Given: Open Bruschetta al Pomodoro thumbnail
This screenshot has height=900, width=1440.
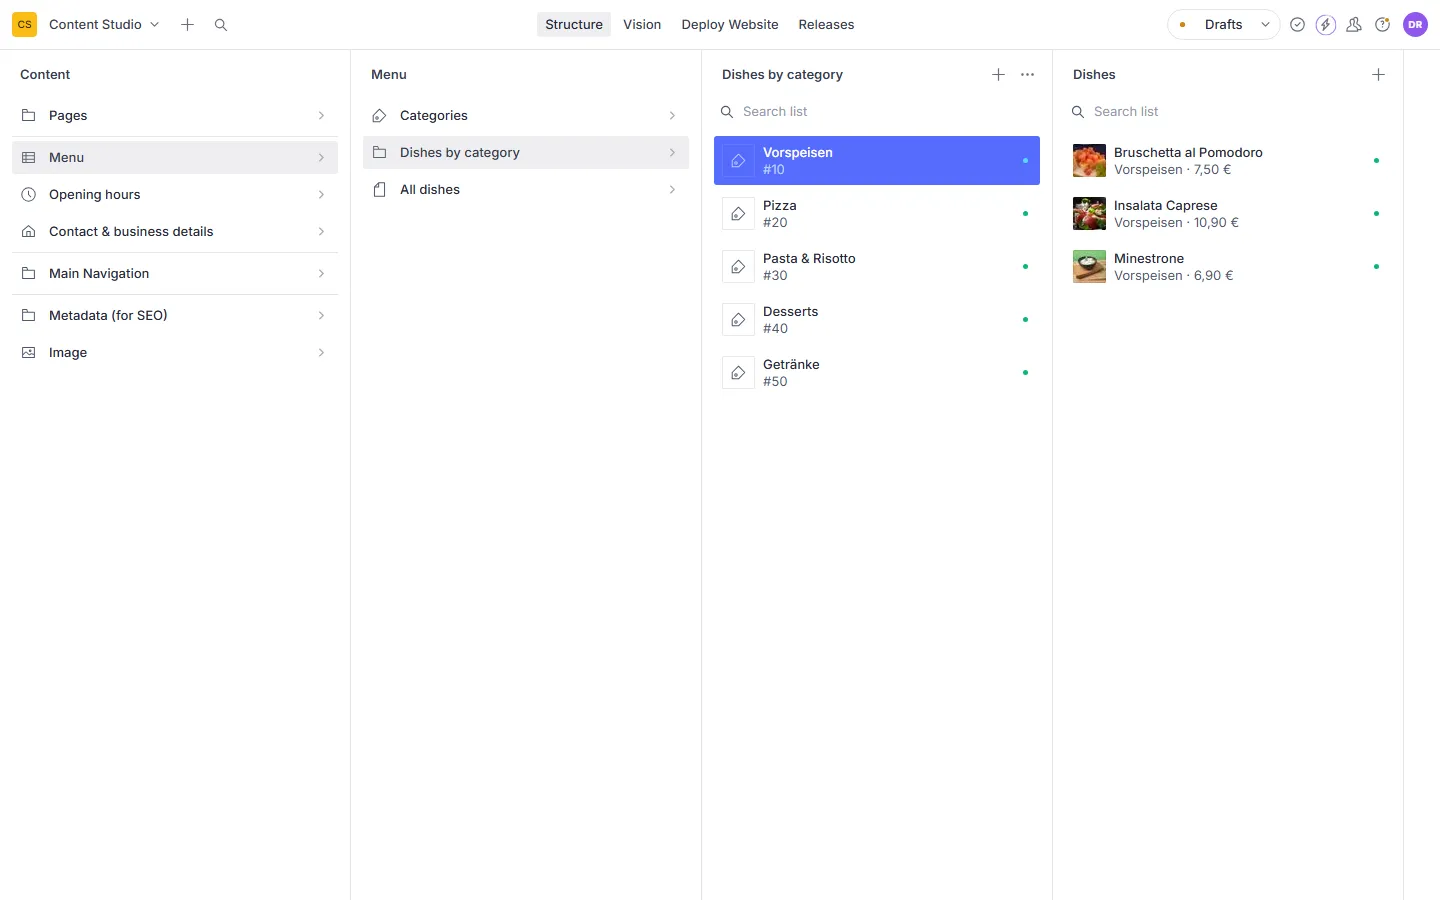Looking at the screenshot, I should pos(1089,161).
